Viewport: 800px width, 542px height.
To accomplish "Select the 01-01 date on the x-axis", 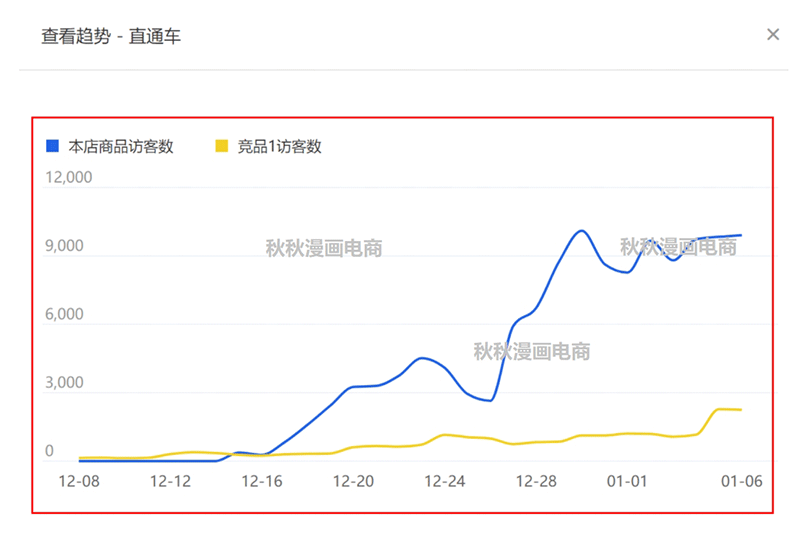I will 628,481.
